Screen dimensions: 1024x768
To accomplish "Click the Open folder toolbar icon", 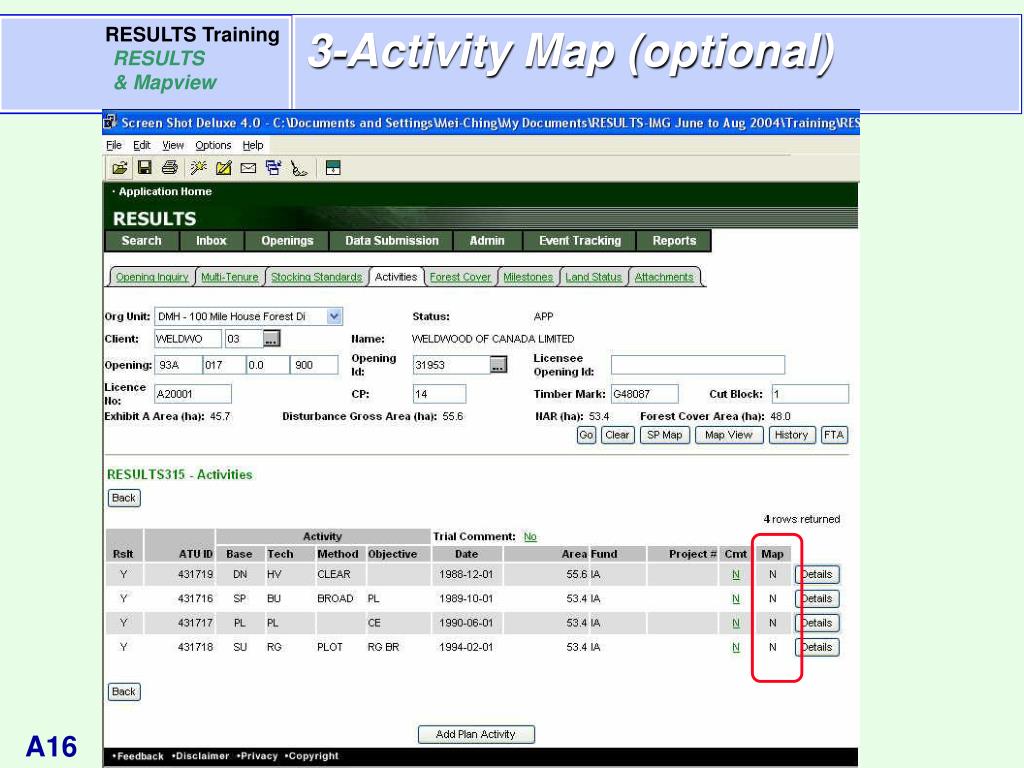I will tap(120, 168).
